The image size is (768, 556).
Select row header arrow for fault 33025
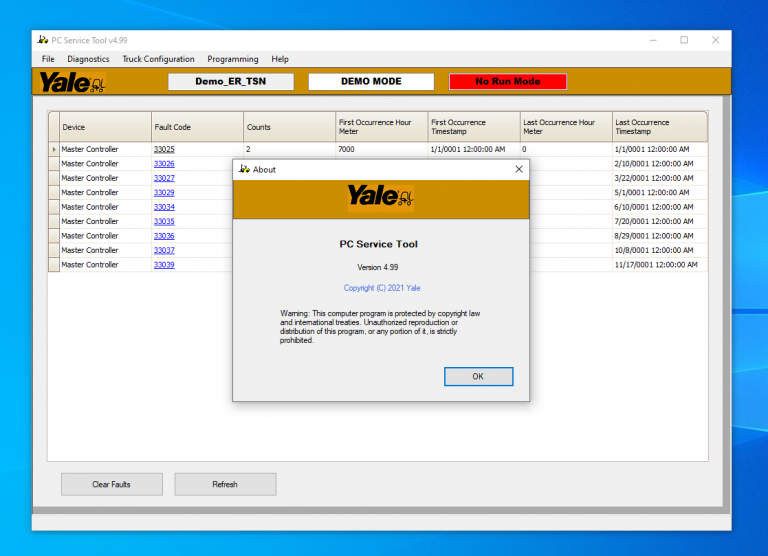click(x=54, y=149)
